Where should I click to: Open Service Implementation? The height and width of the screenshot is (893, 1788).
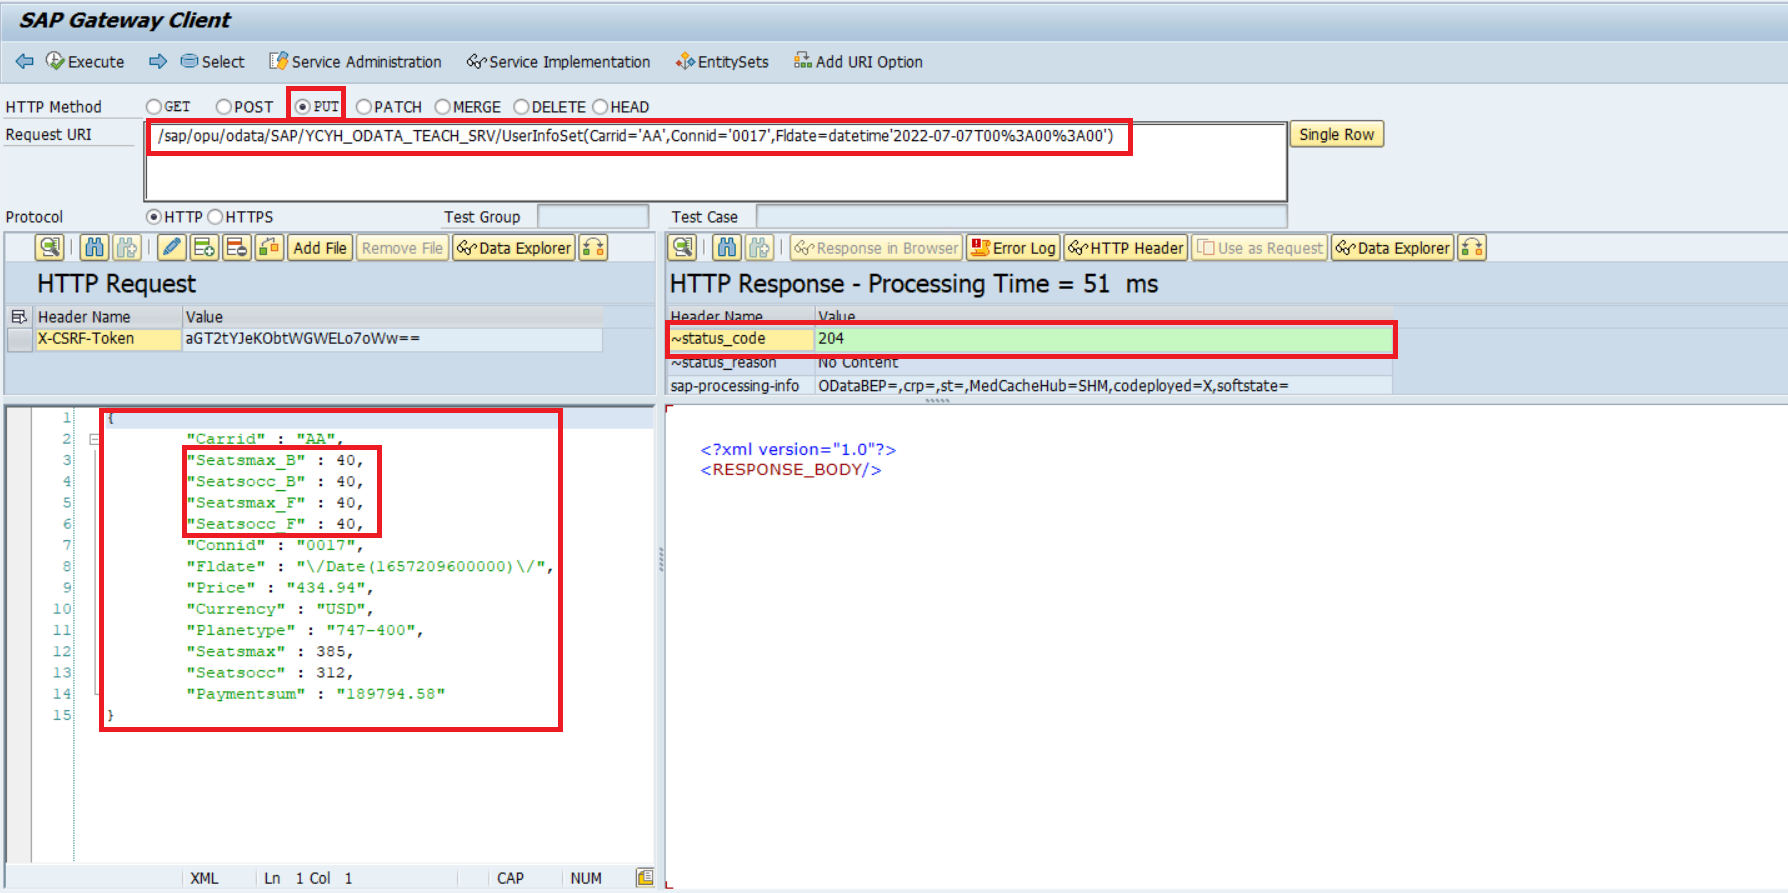558,62
